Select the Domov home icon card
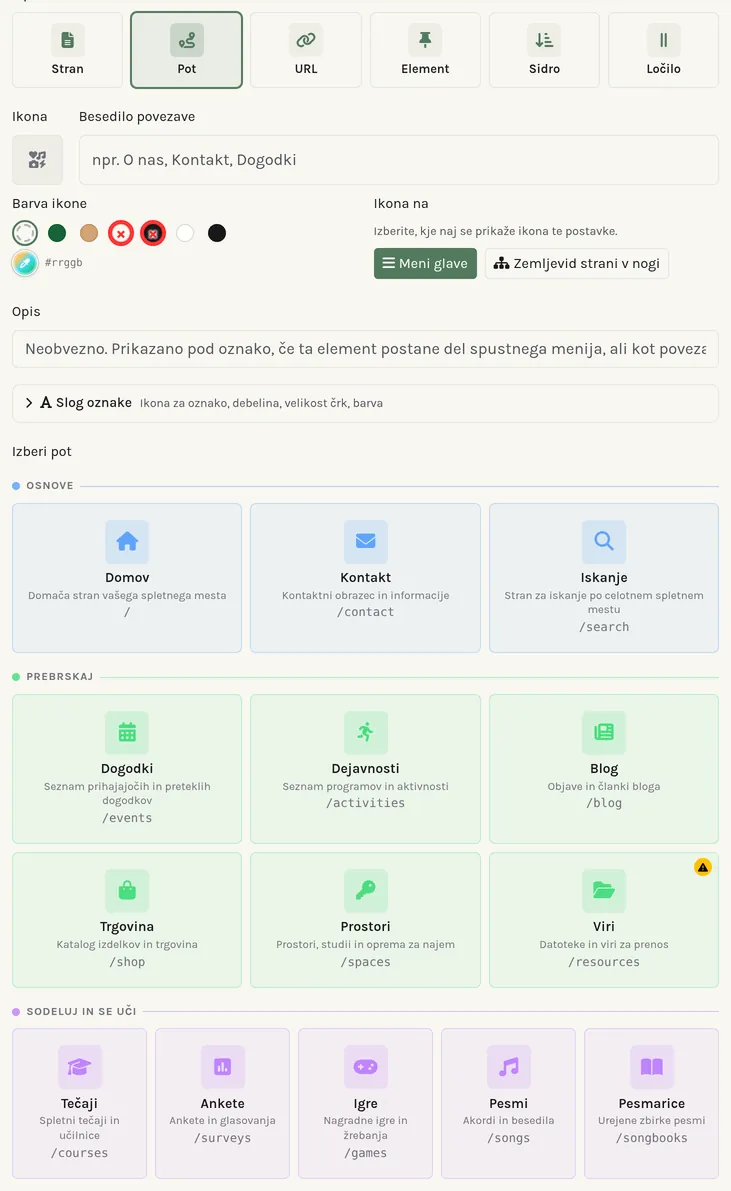Viewport: 731px width, 1191px height. tap(127, 577)
